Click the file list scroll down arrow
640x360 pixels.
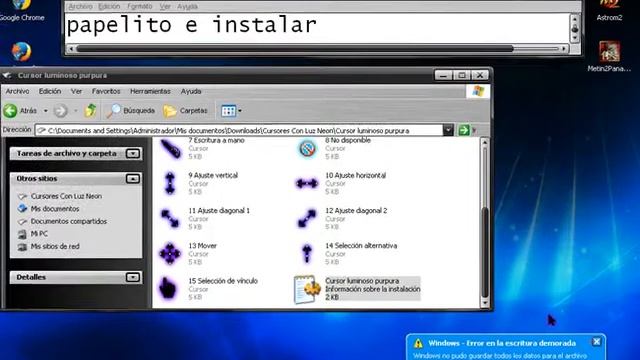coord(485,303)
